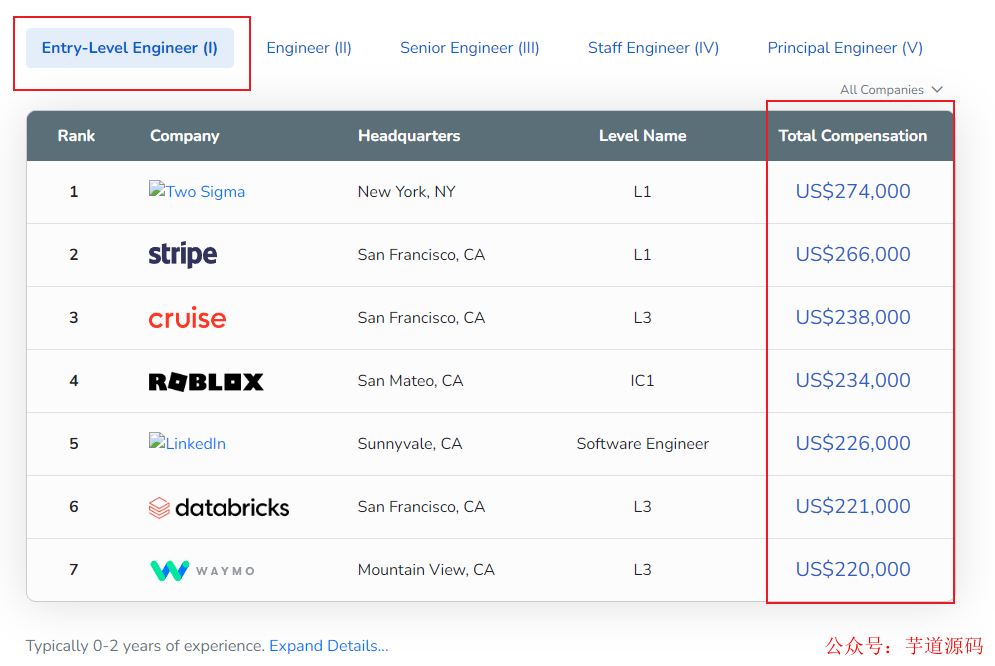
Task: Click Databricks' San Francisco, CA cell
Action: [x=421, y=506]
